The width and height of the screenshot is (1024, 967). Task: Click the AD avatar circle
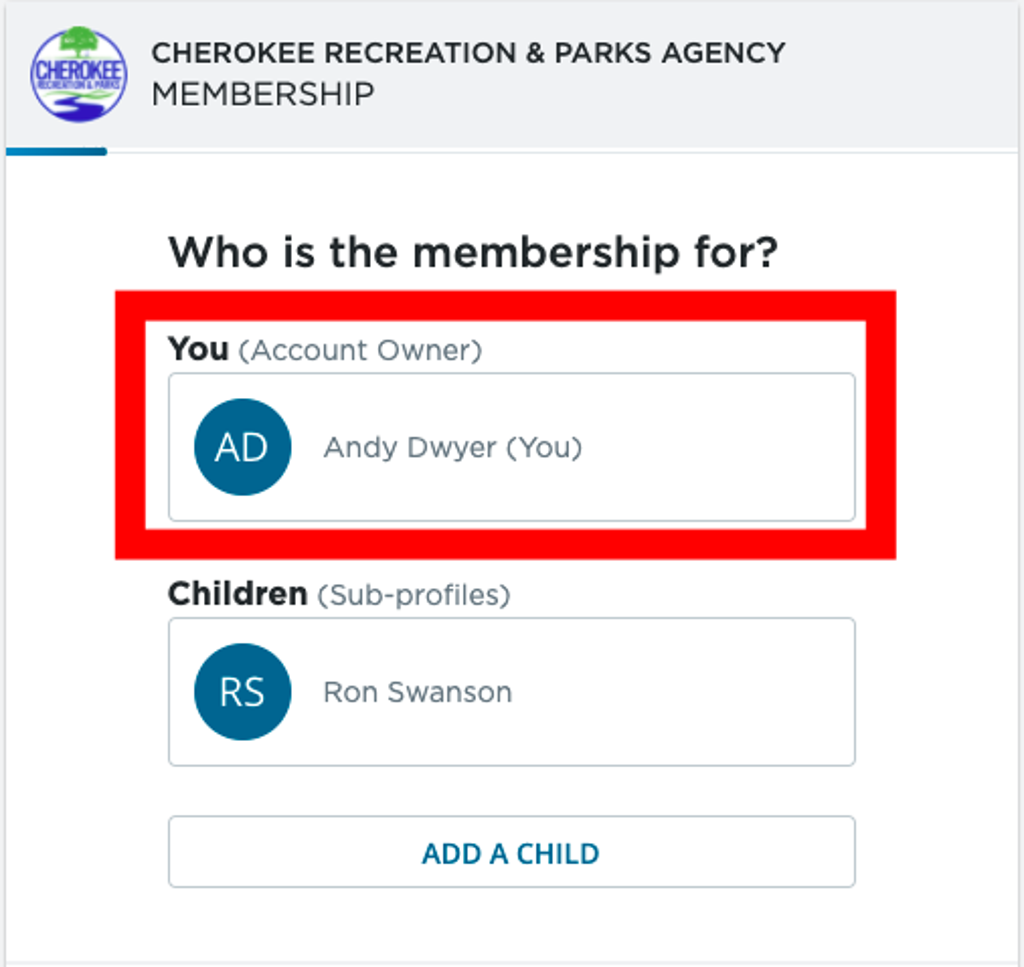point(243,447)
